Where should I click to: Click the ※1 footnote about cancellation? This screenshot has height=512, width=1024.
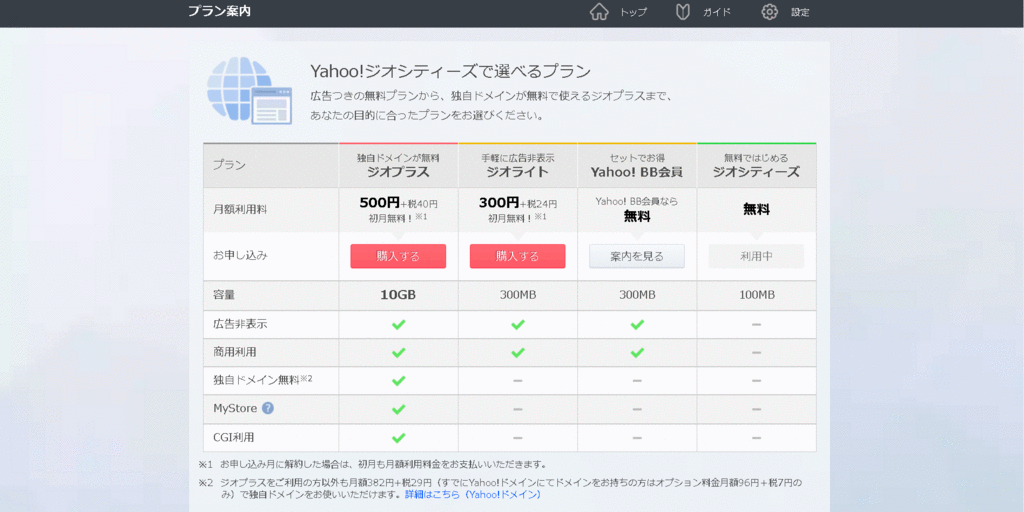(x=372, y=464)
